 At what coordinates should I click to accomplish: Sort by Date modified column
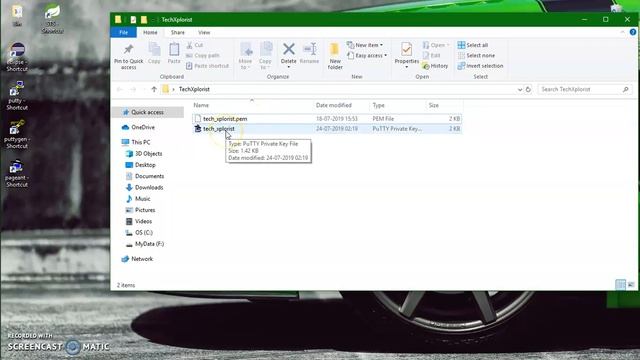(334, 105)
